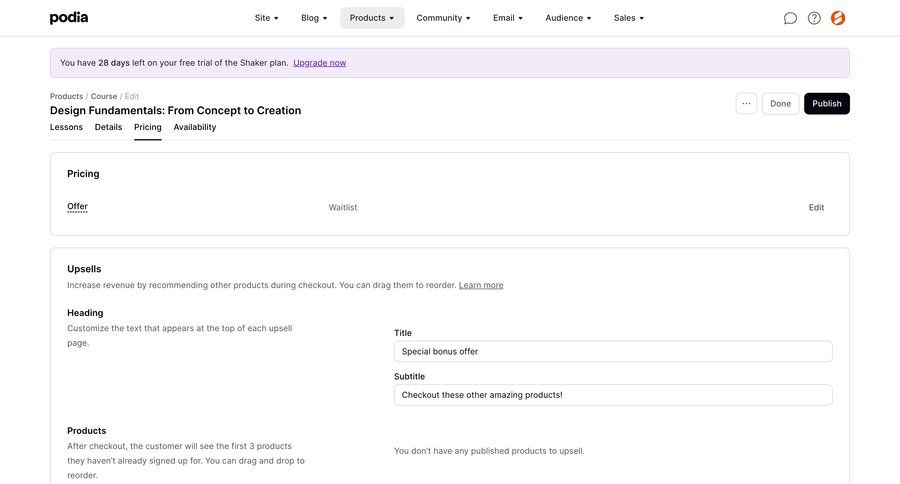Open the Email dropdown menu
Image resolution: width=900 pixels, height=484 pixels.
[508, 18]
